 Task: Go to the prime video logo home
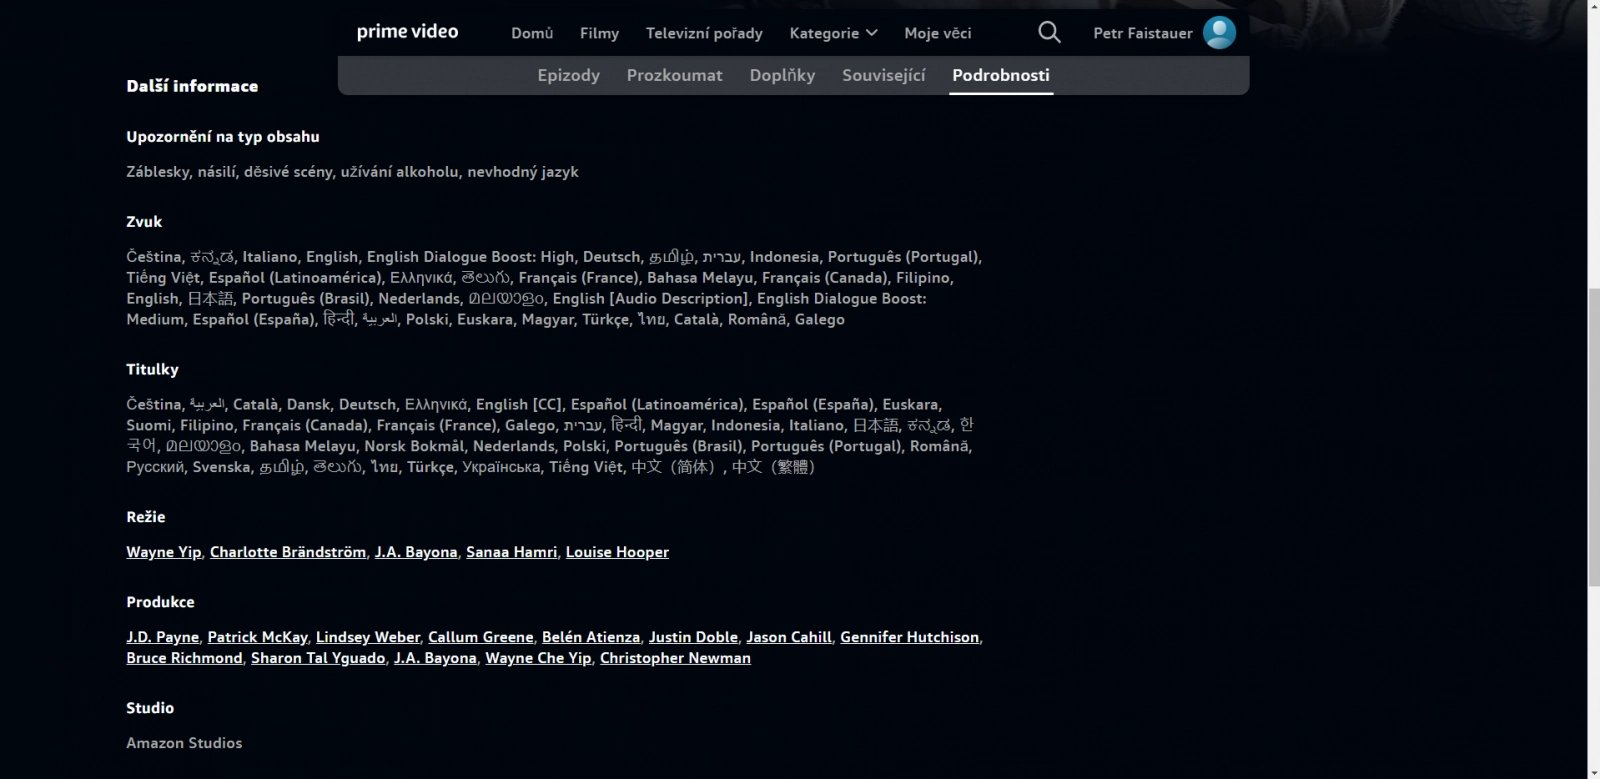pyautogui.click(x=408, y=32)
